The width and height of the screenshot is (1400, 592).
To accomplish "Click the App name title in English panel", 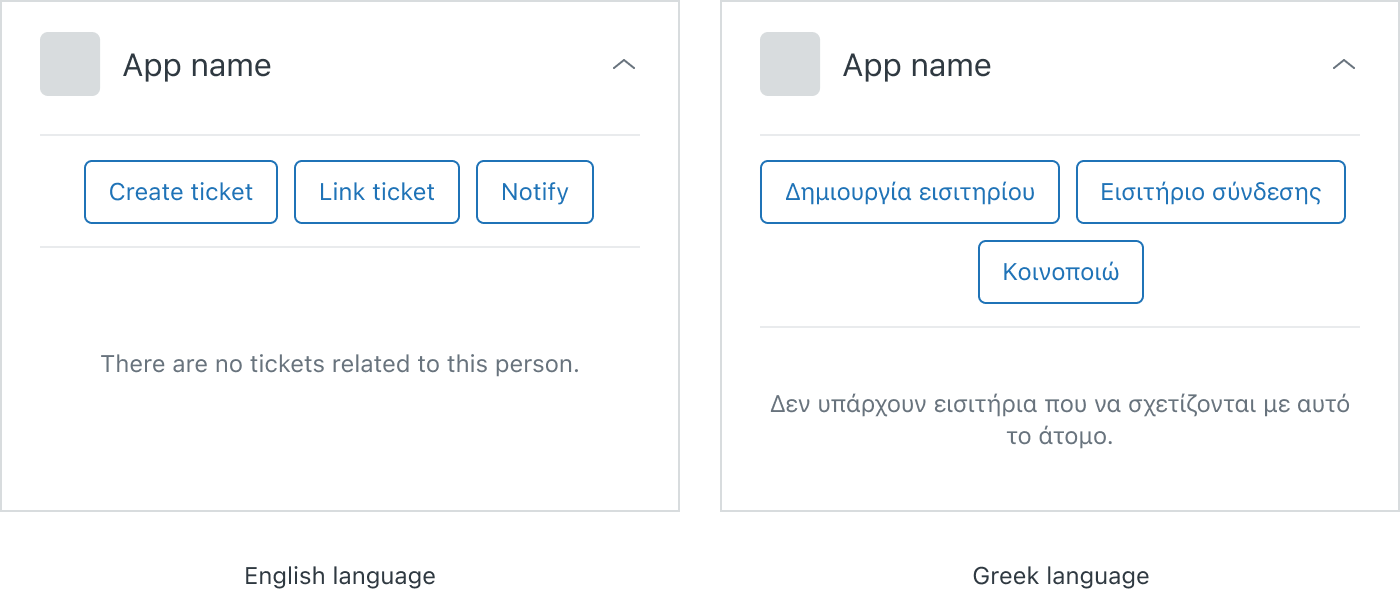I will tap(197, 65).
